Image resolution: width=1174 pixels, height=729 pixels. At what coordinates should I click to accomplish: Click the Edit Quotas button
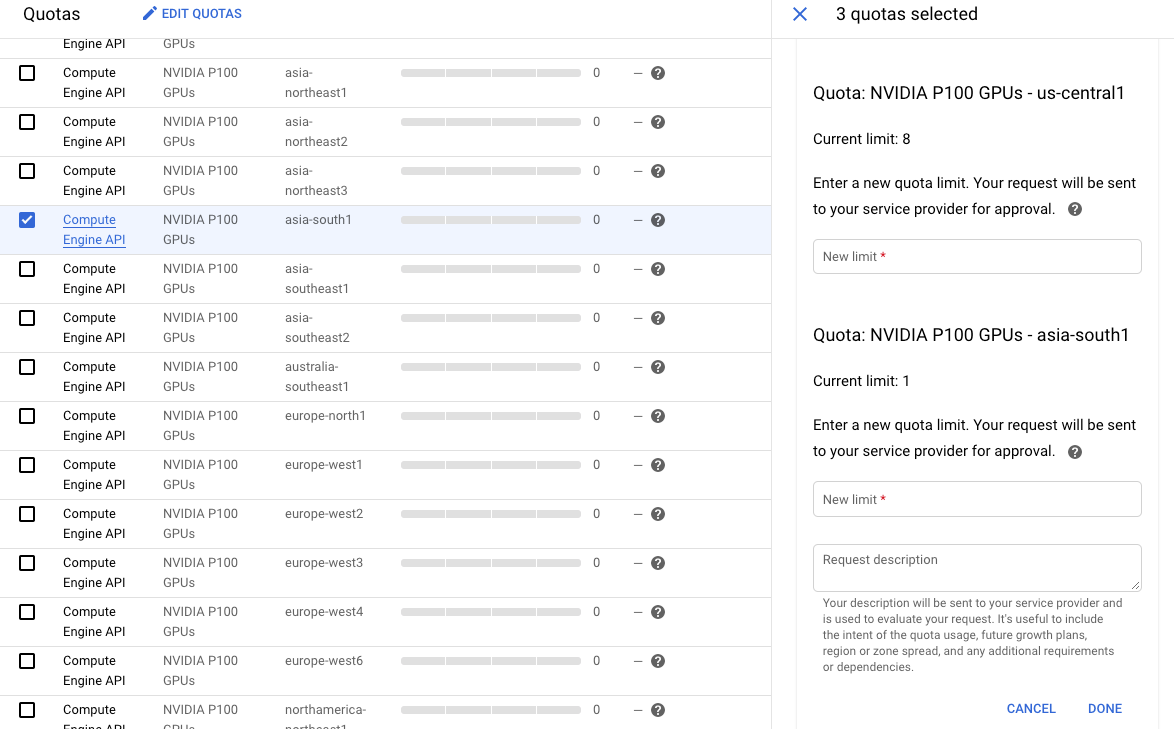[192, 13]
